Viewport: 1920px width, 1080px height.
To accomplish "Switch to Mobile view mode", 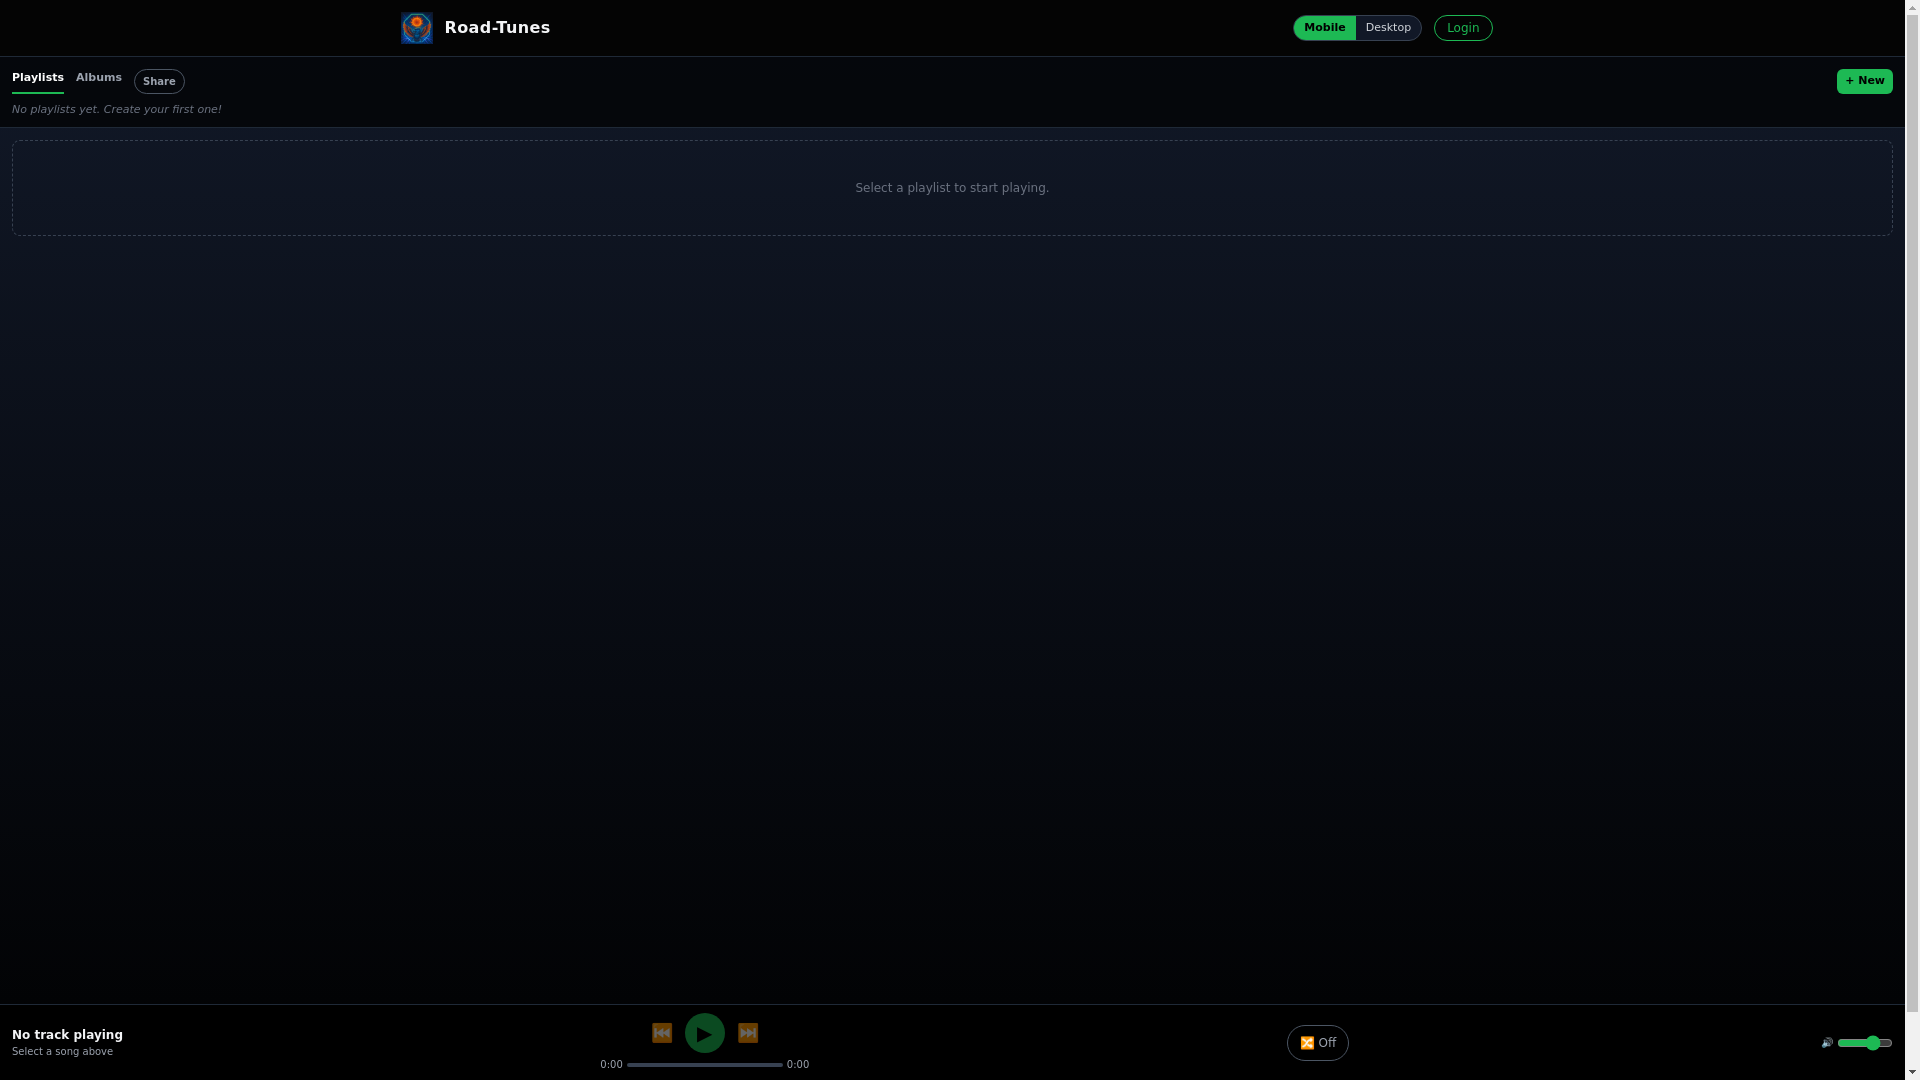I will coord(1324,28).
